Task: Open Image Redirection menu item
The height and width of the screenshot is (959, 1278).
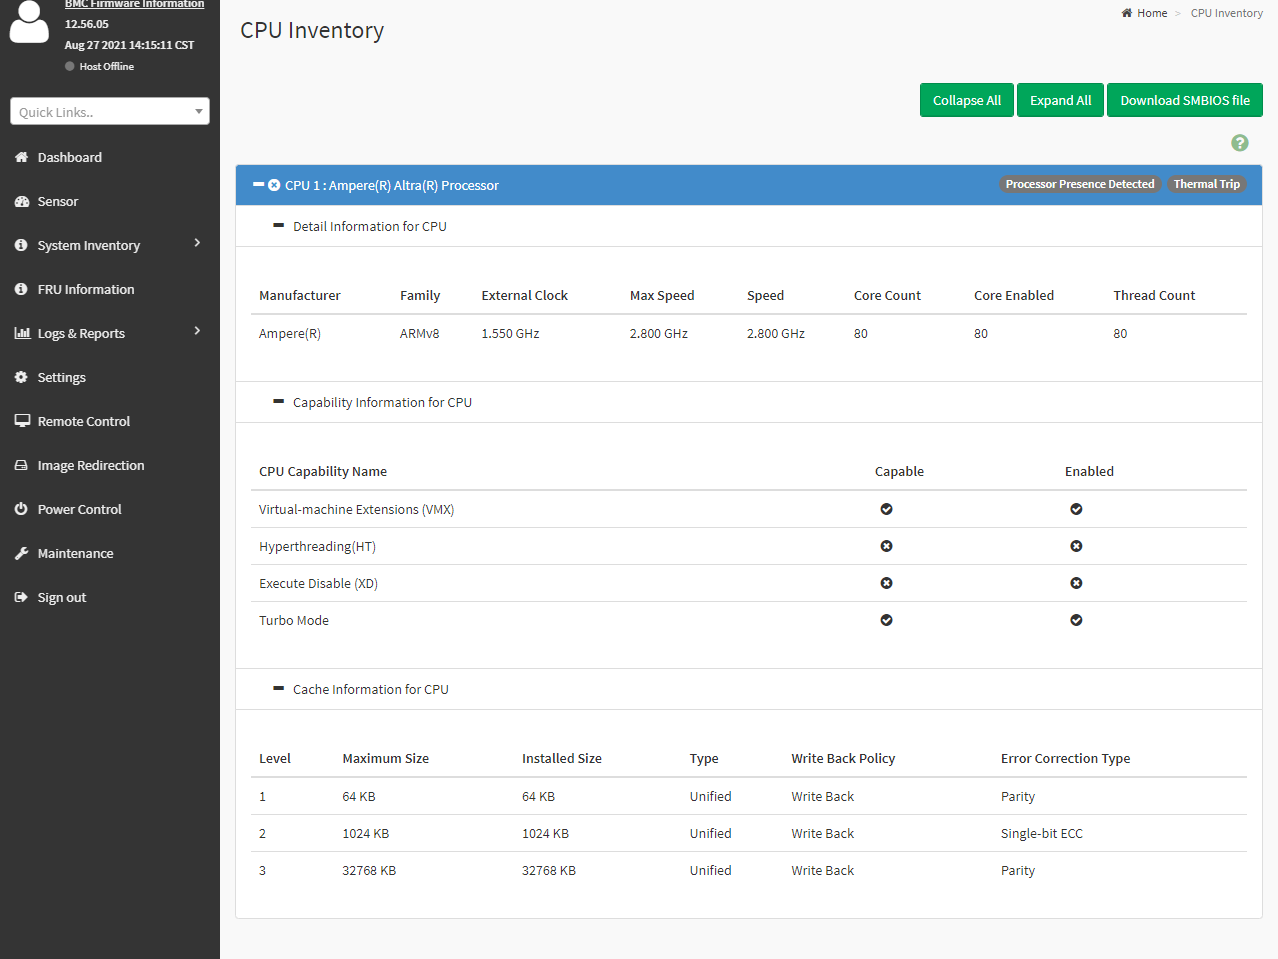Action: click(110, 465)
